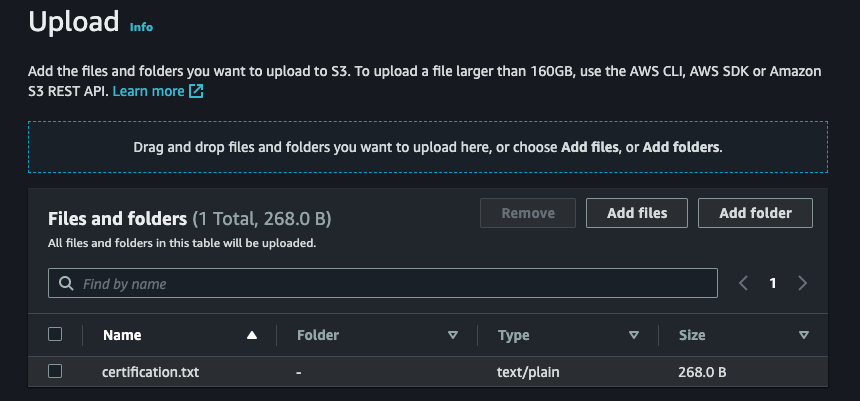This screenshot has width=860, height=401.
Task: Follow the Learn more link
Action: (x=148, y=91)
